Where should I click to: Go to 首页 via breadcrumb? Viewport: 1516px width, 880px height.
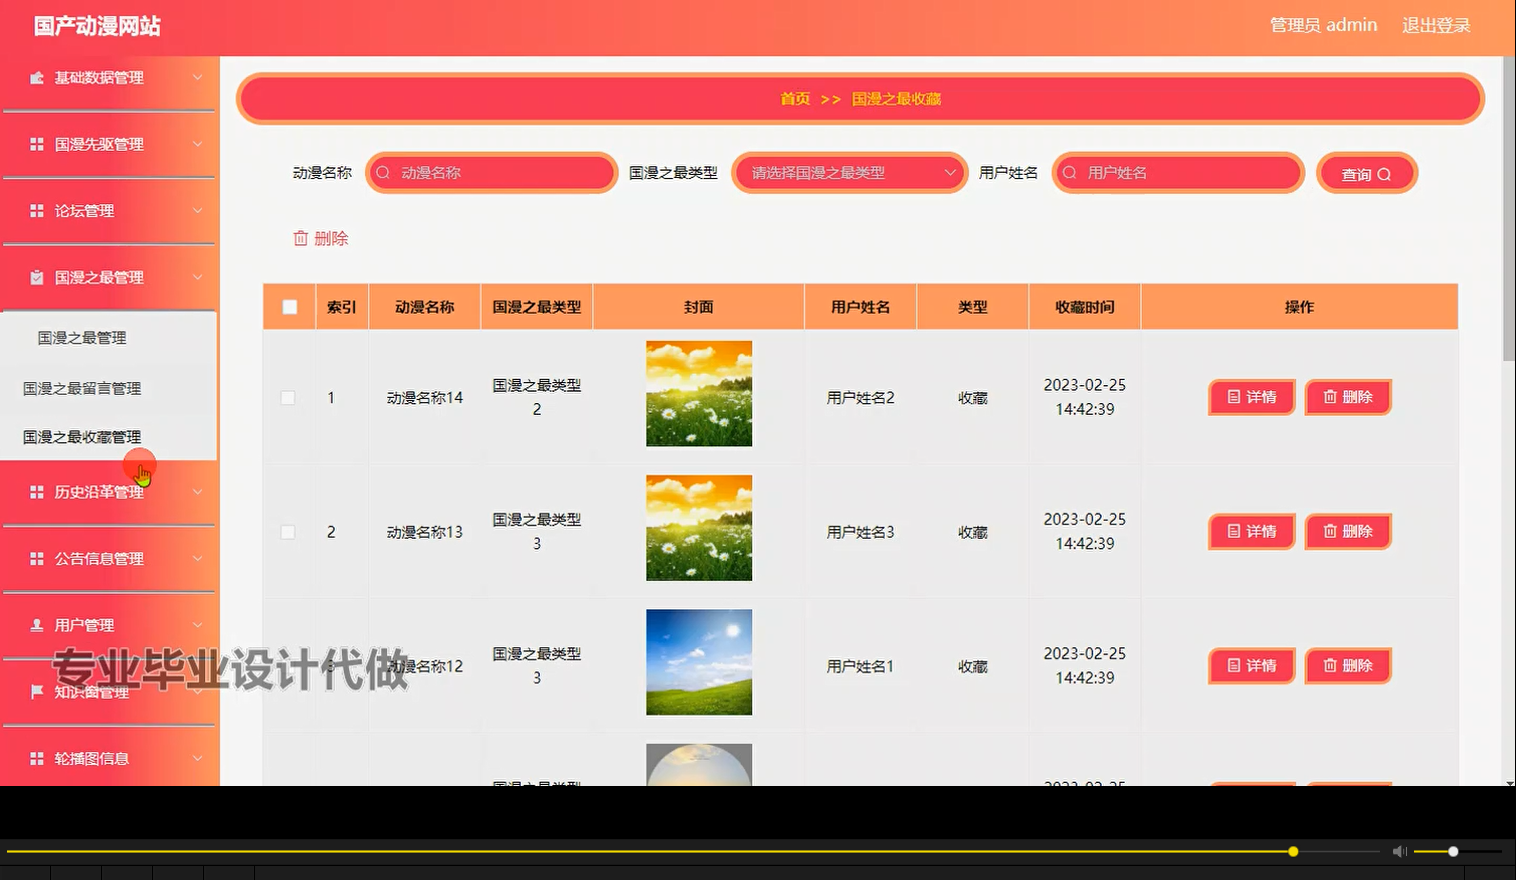(795, 99)
